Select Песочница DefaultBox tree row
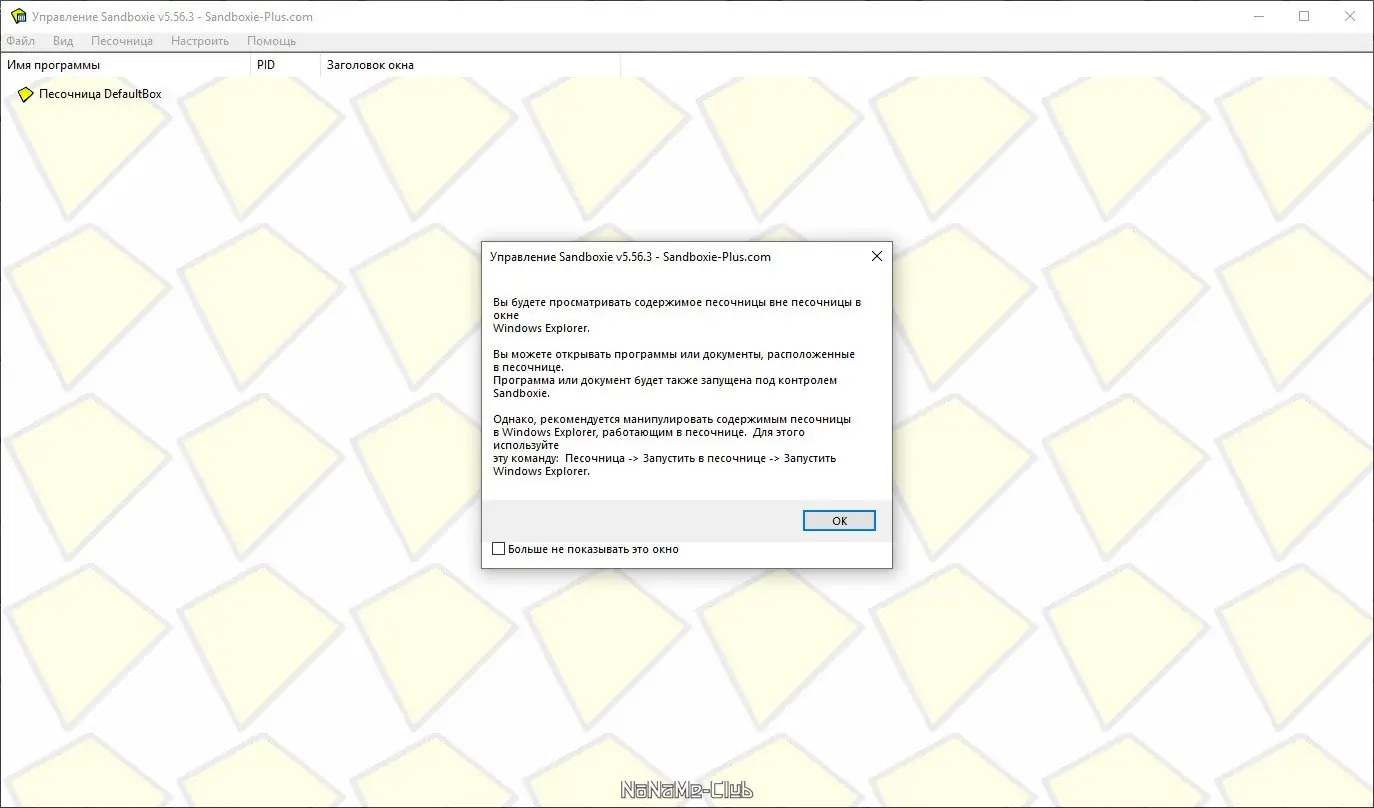The image size is (1374, 808). pos(89,94)
